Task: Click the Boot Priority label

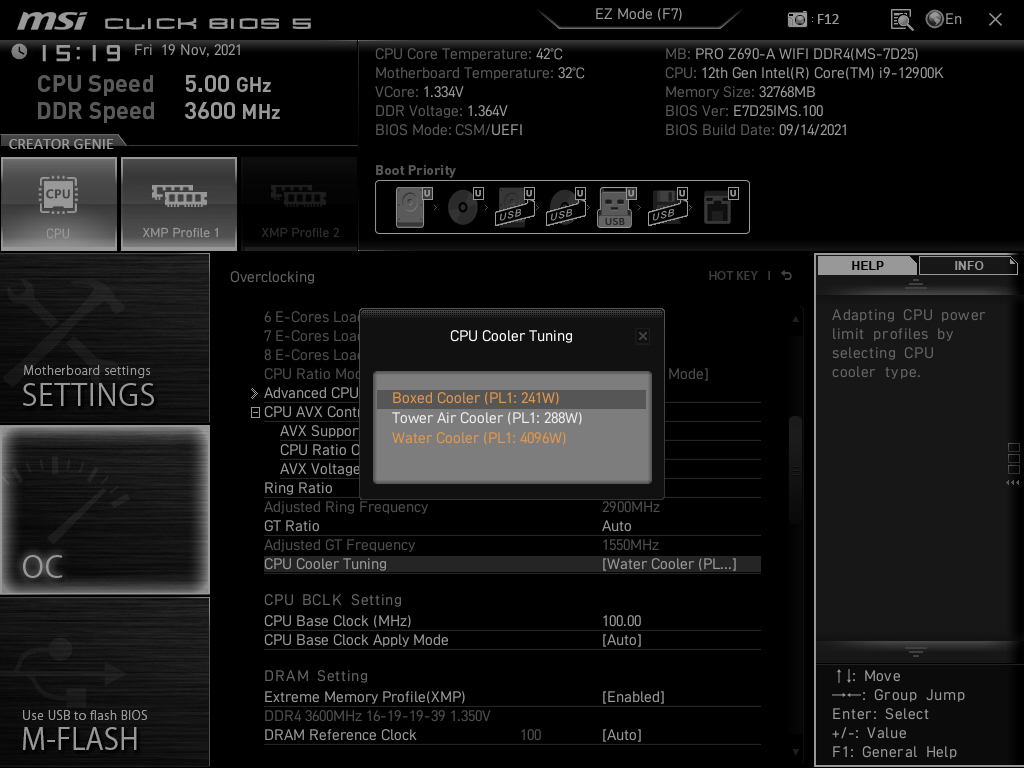Action: coord(415,170)
